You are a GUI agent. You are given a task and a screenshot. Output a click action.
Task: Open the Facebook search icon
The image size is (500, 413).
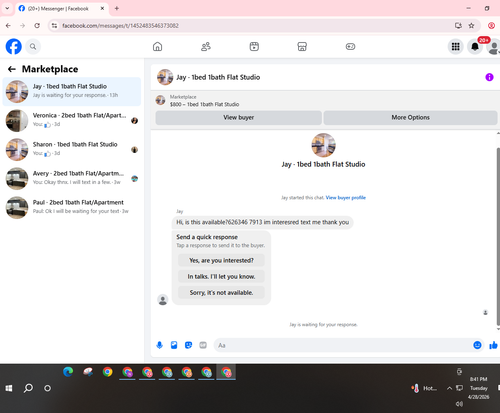pyautogui.click(x=33, y=46)
